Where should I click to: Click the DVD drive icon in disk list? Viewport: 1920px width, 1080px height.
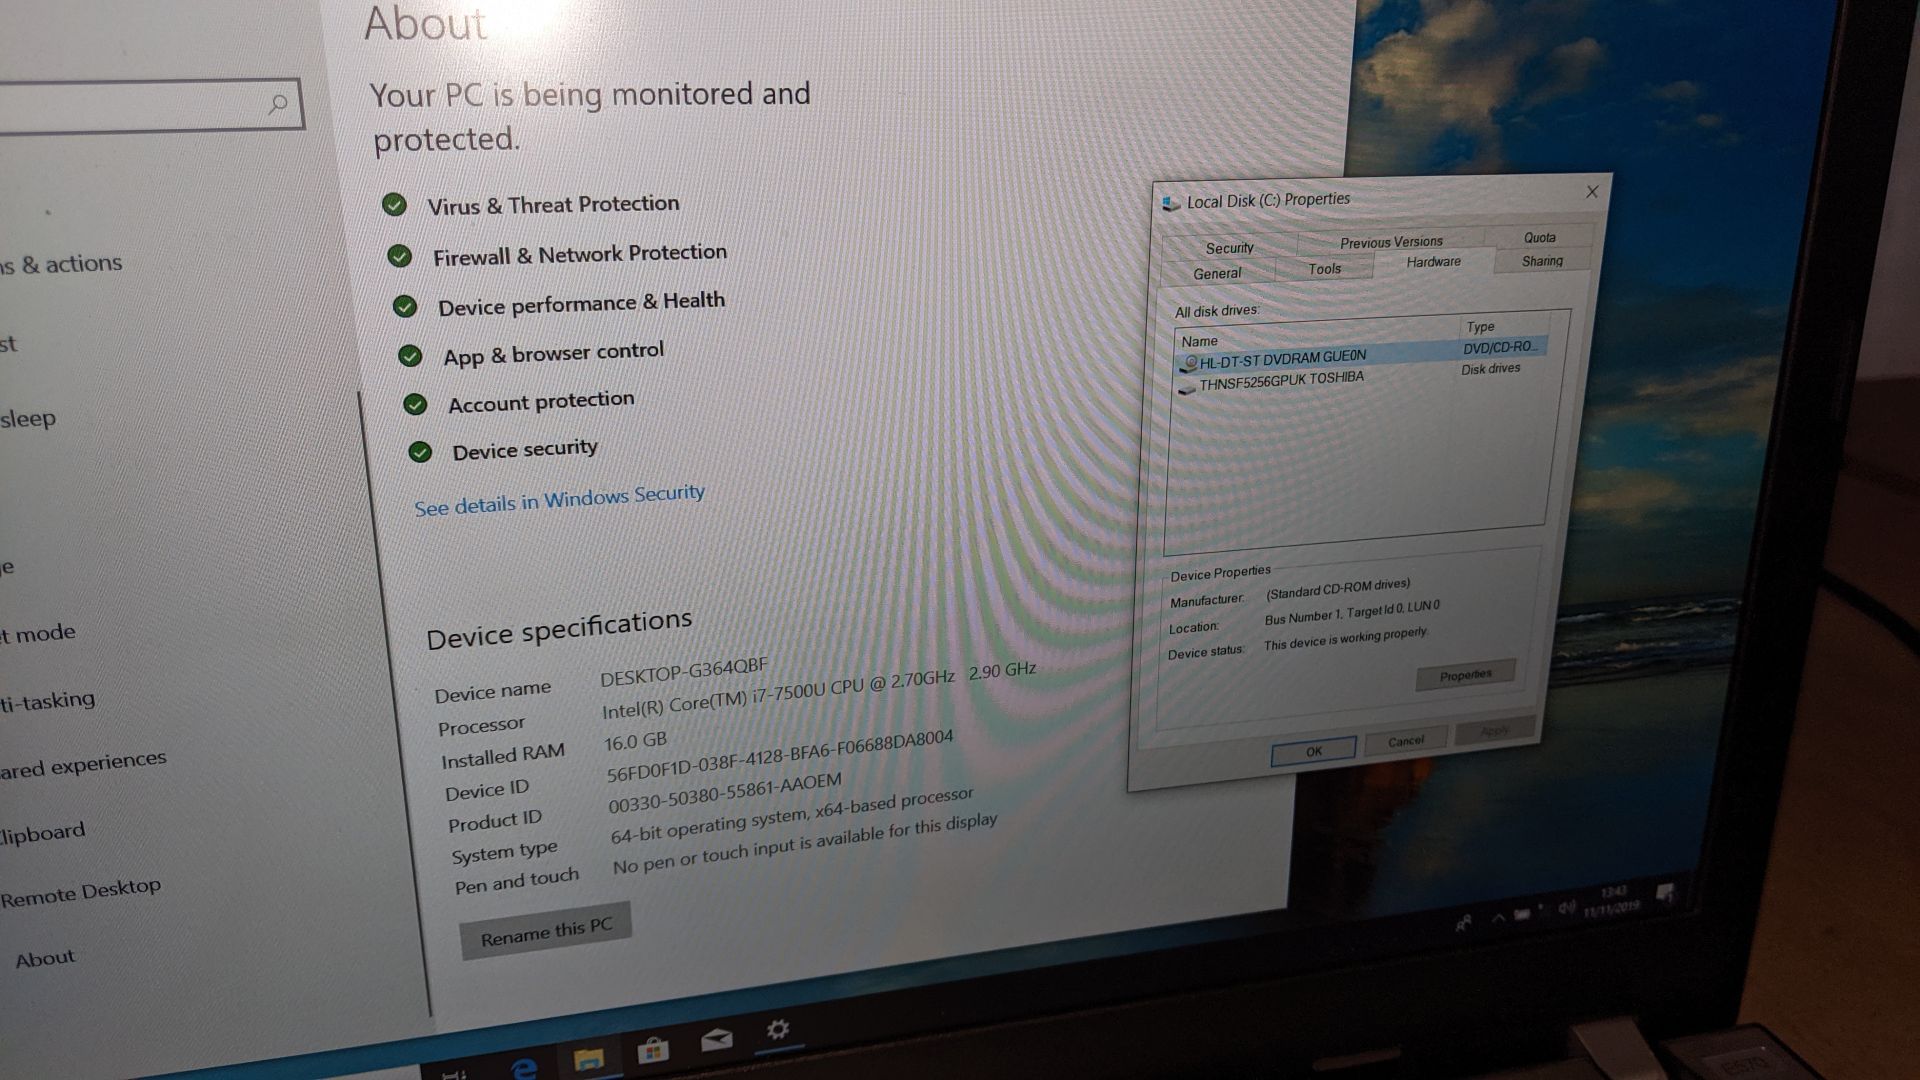coord(1189,364)
